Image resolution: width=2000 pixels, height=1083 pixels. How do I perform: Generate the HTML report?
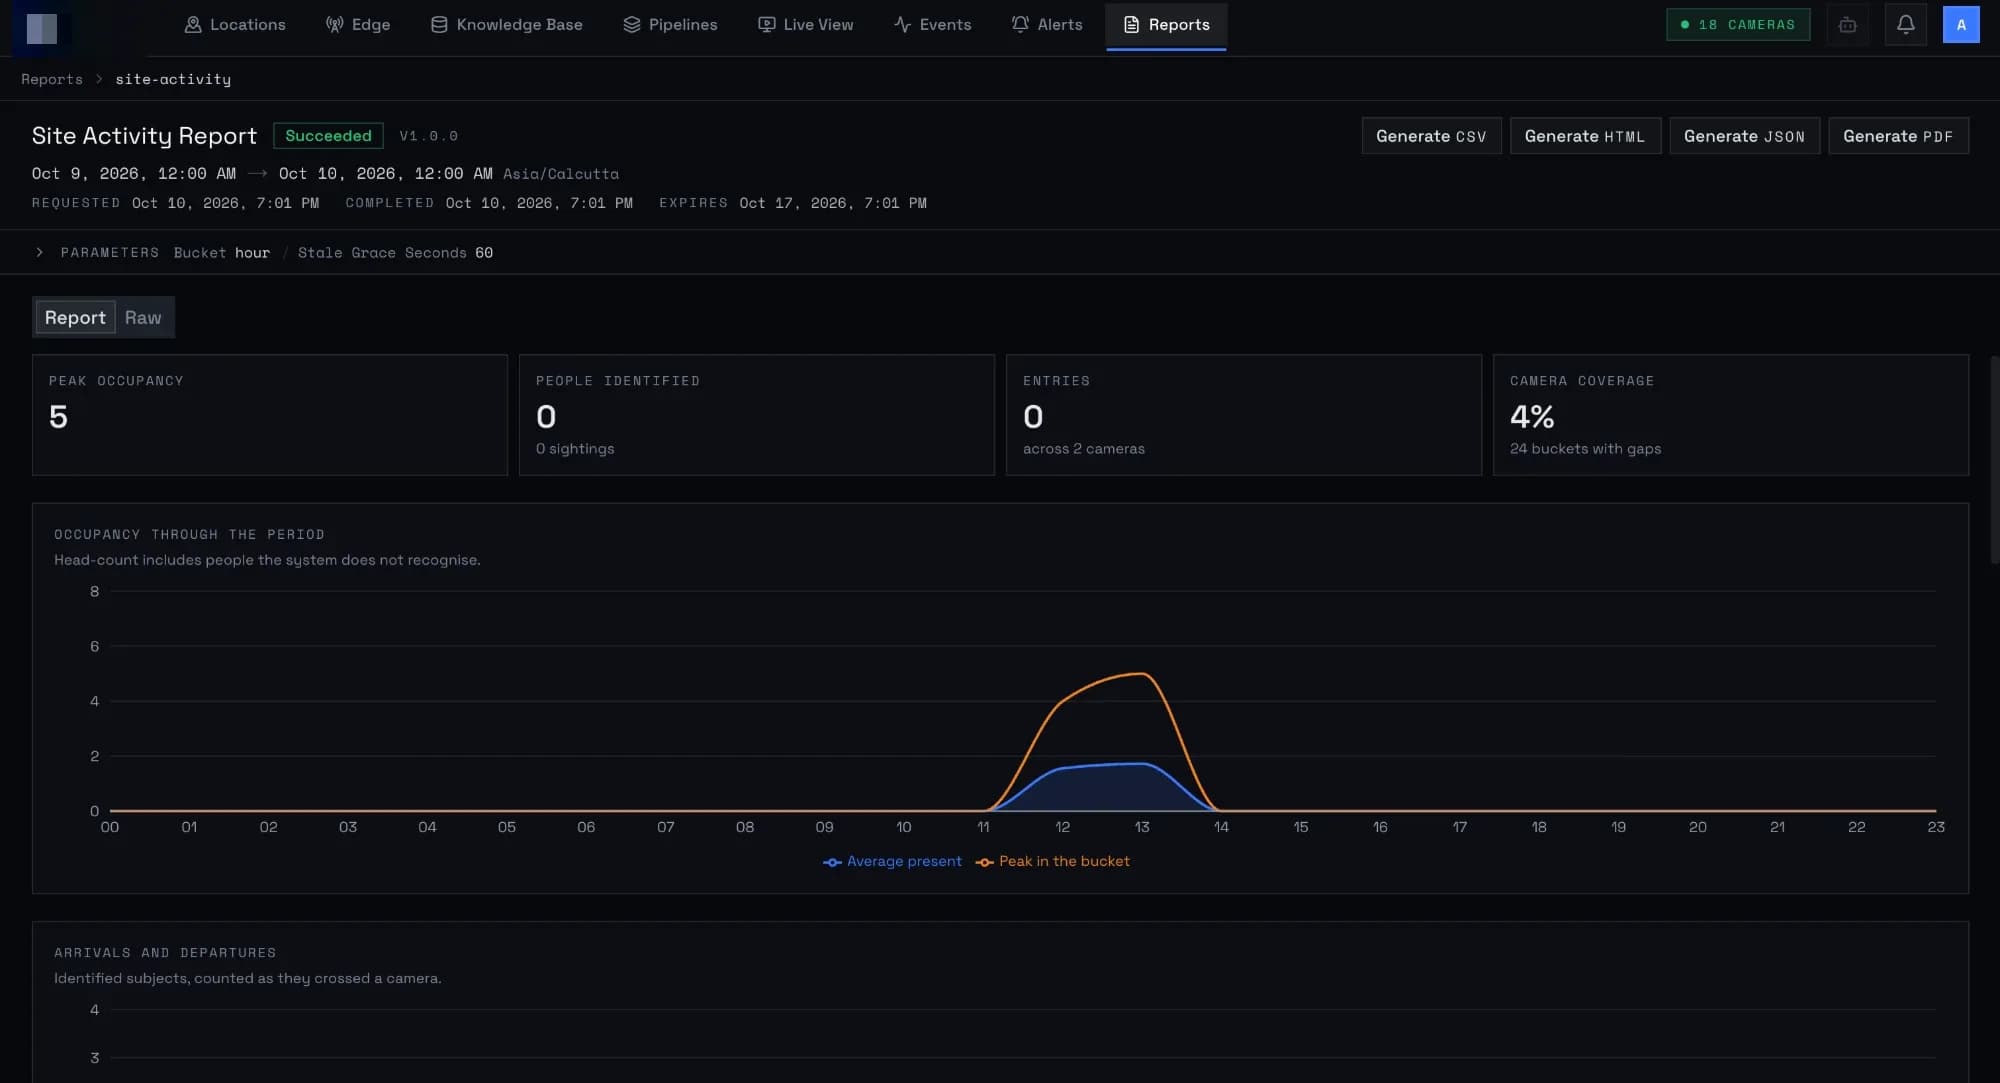pyautogui.click(x=1585, y=136)
